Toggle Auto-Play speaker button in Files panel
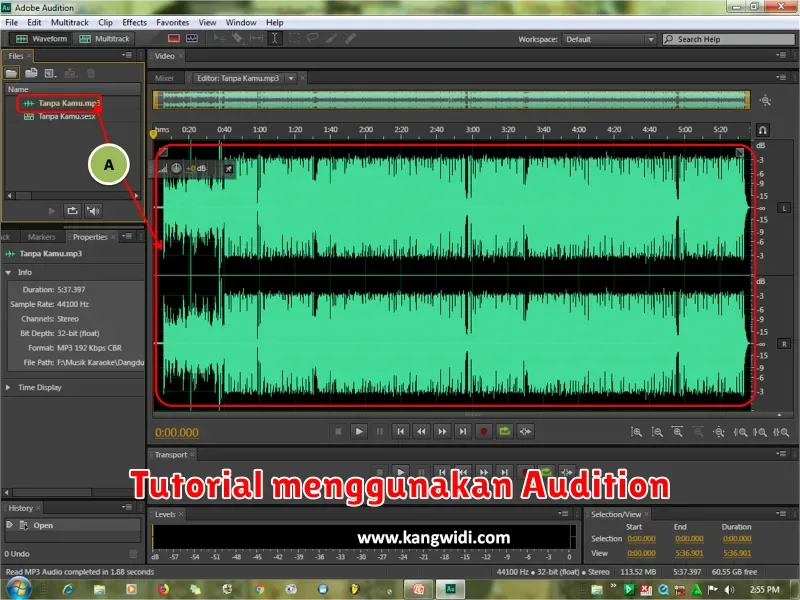Viewport: 800px width, 600px height. (93, 211)
